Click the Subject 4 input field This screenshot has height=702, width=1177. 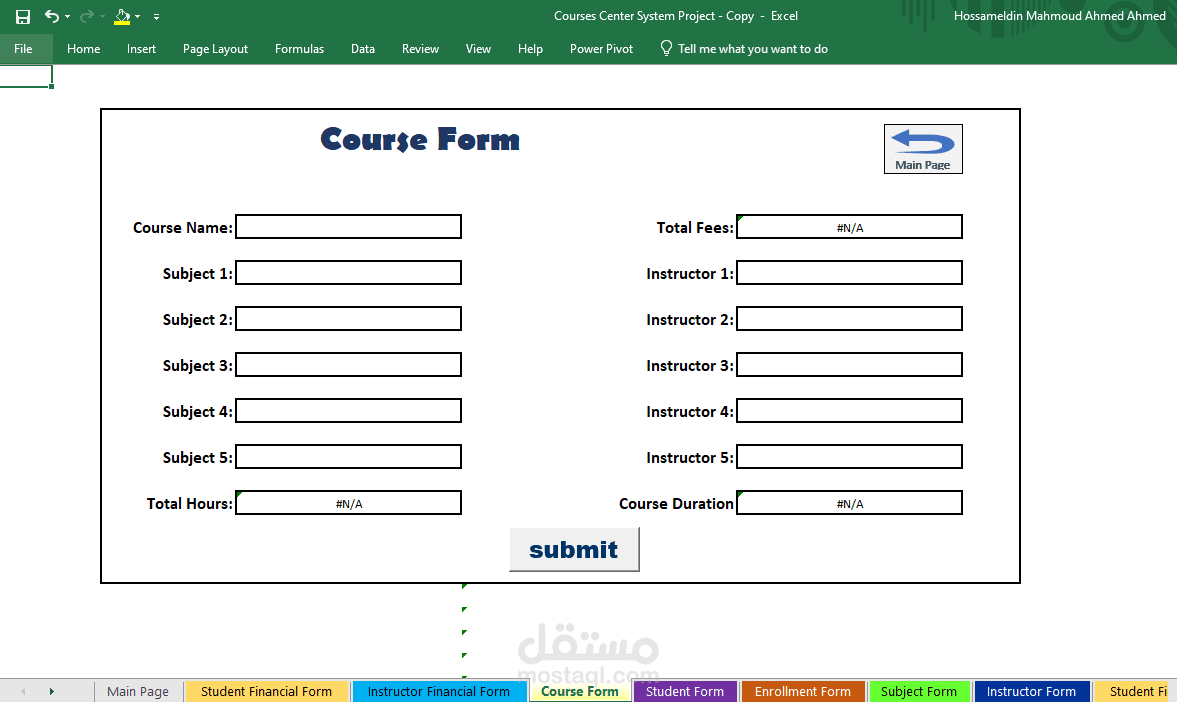(348, 411)
